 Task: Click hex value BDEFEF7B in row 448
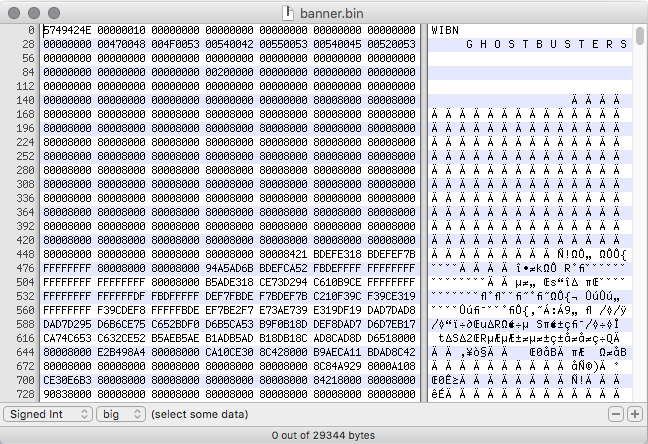[391, 254]
